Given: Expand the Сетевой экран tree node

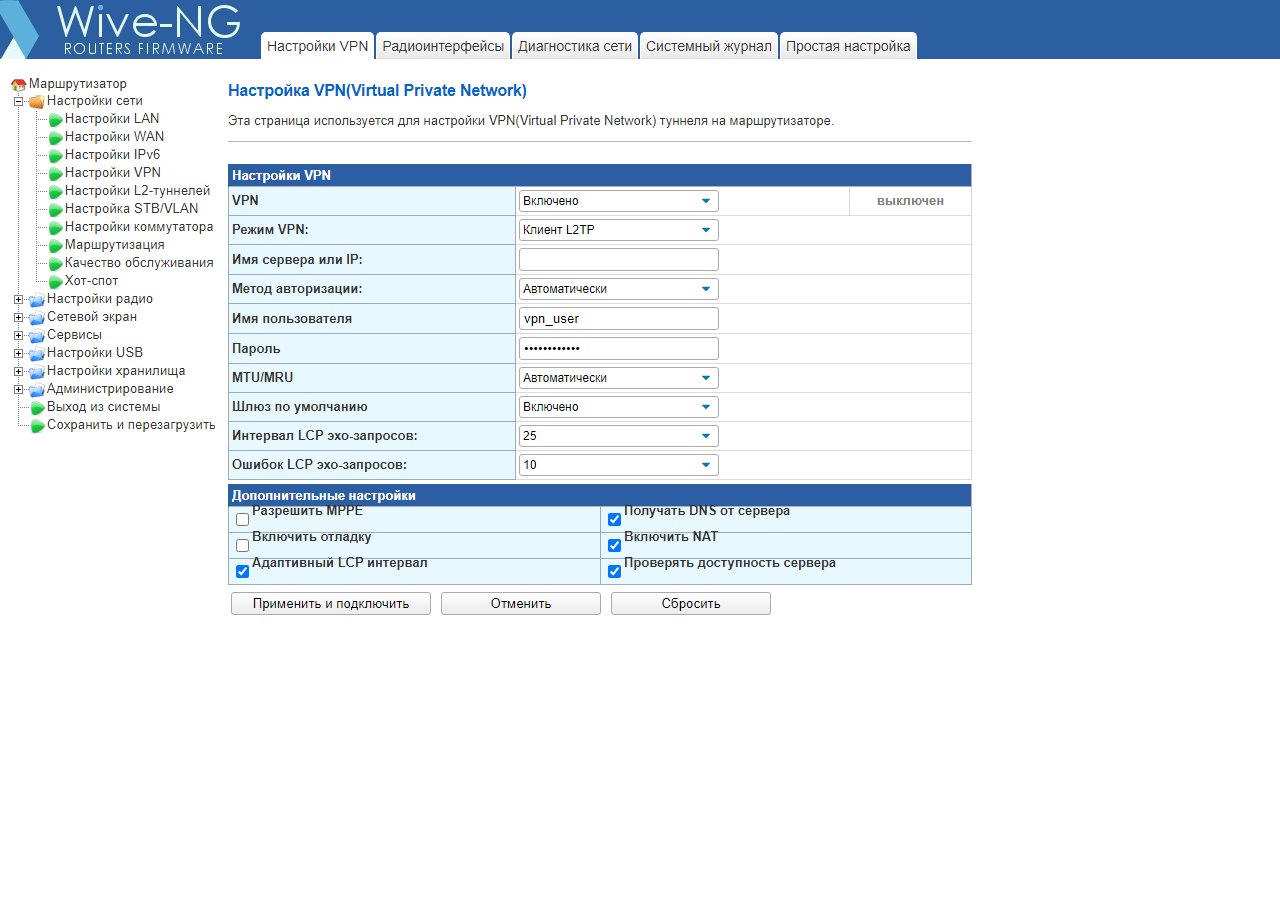Looking at the screenshot, I should coord(18,318).
